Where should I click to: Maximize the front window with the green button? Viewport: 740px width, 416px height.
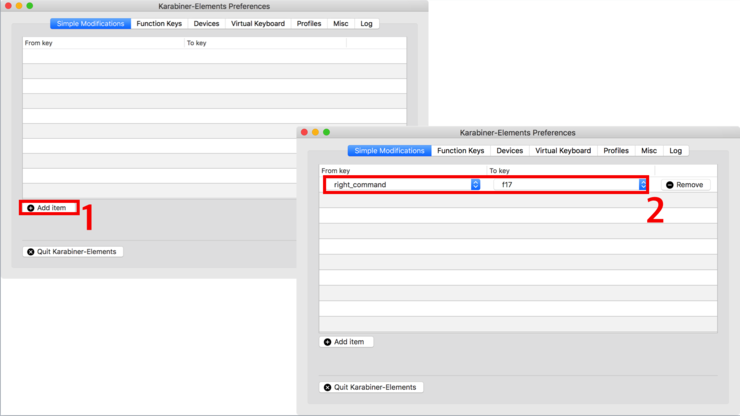[326, 132]
